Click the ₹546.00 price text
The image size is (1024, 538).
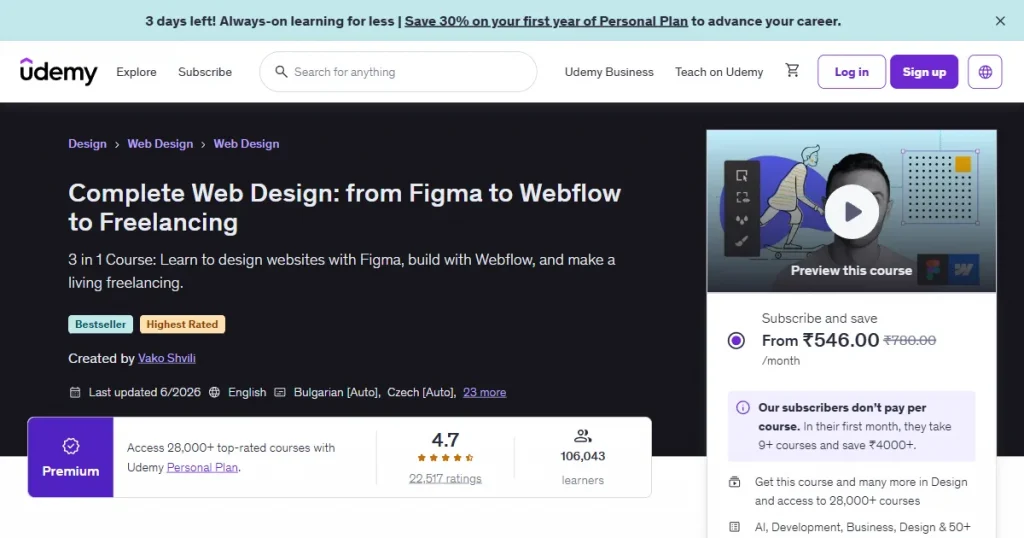[840, 340]
